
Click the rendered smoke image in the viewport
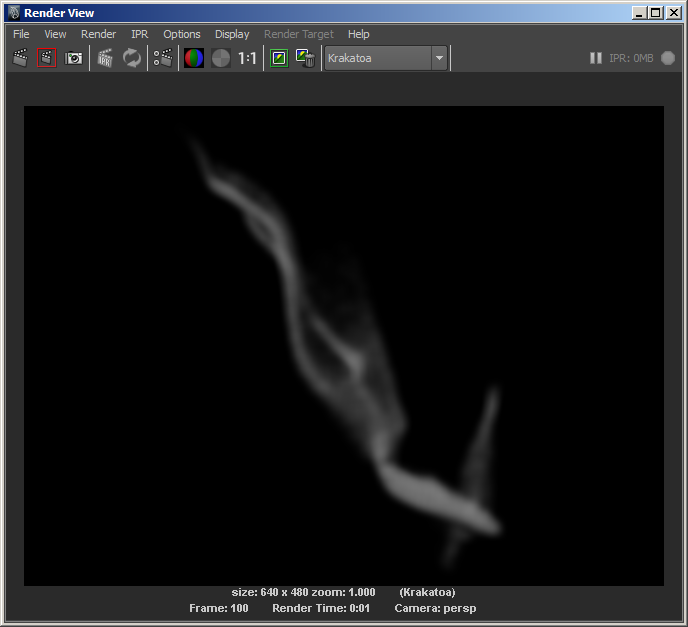[344, 346]
